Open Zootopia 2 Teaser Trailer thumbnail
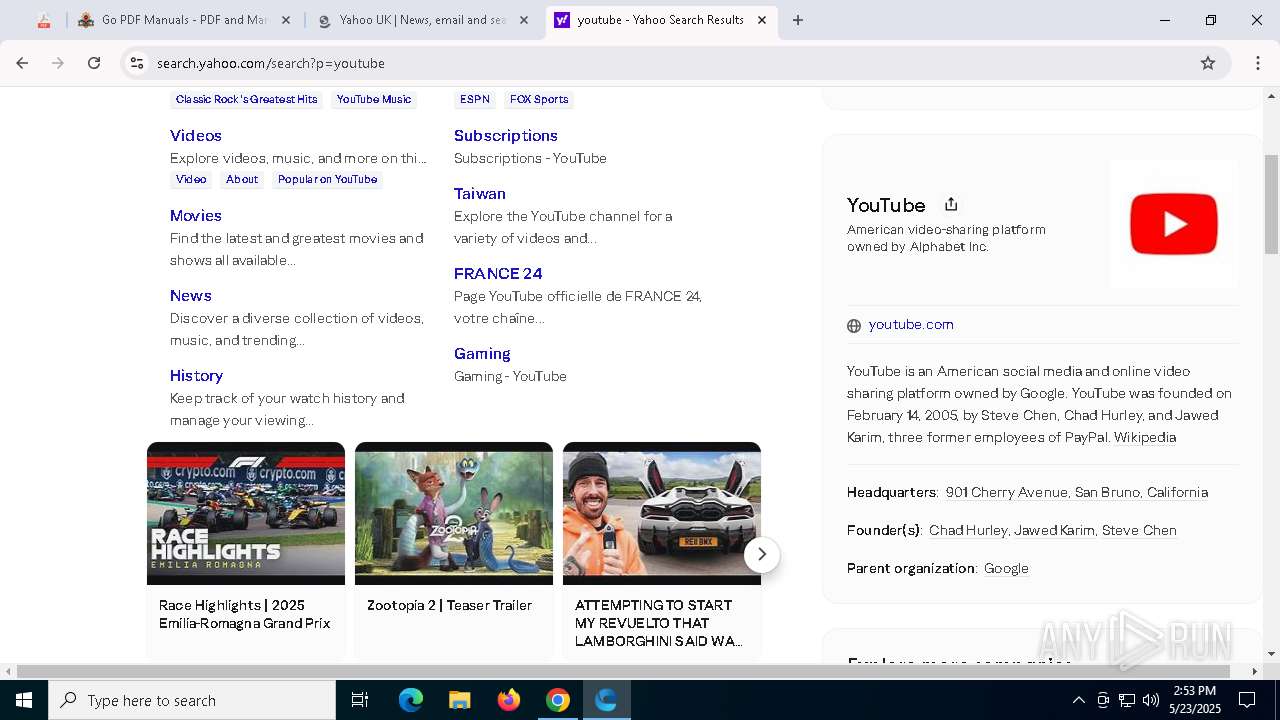Viewport: 1280px width, 720px height. pos(454,513)
